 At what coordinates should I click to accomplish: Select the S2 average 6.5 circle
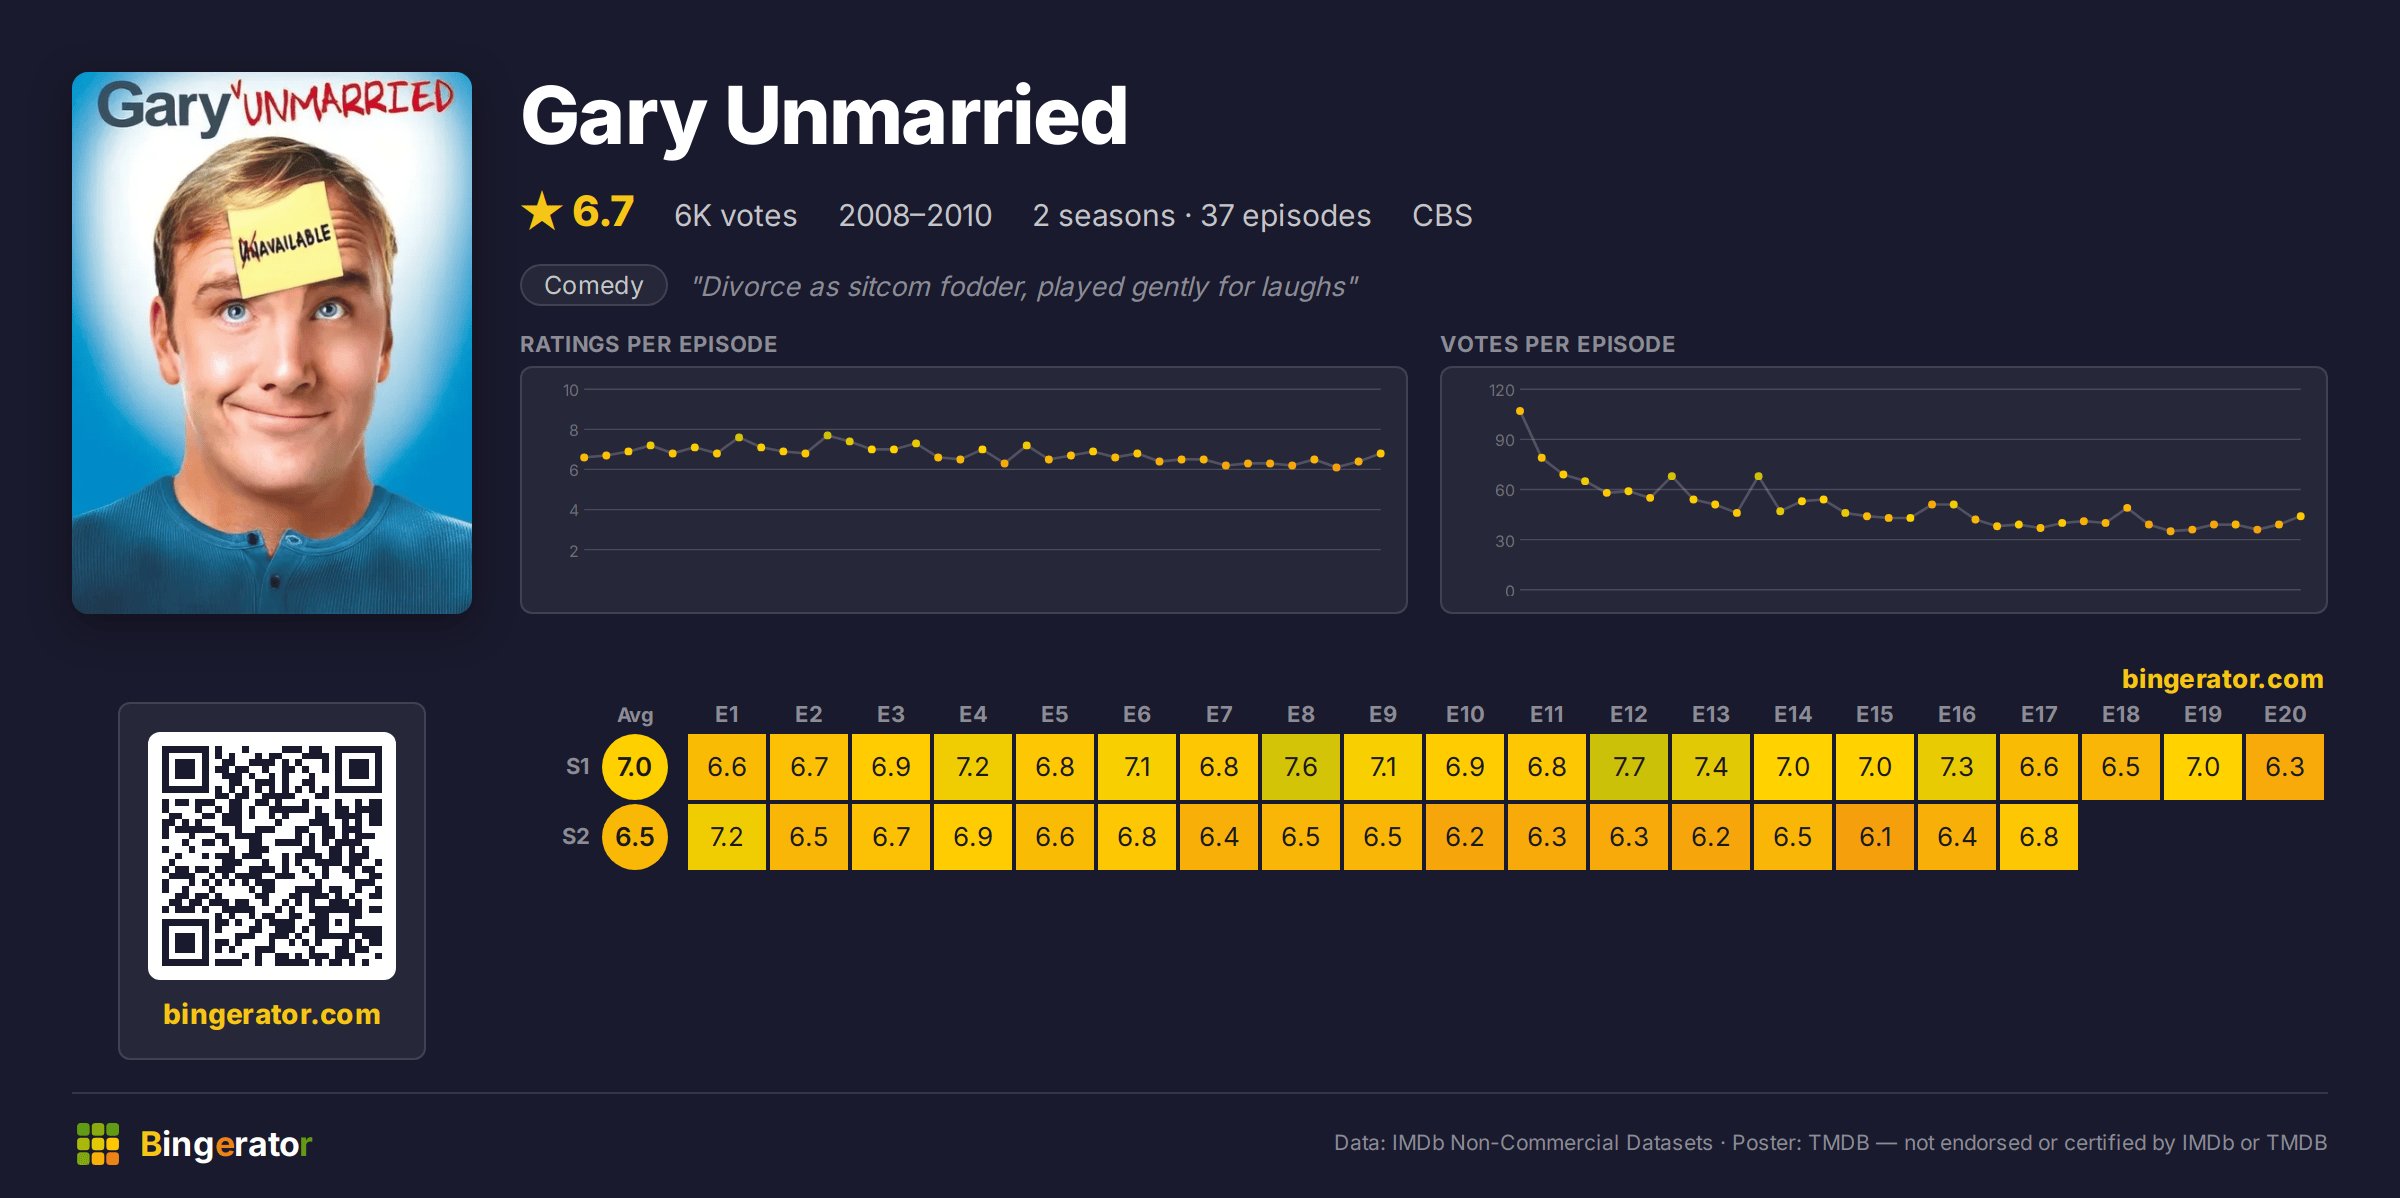pos(635,837)
